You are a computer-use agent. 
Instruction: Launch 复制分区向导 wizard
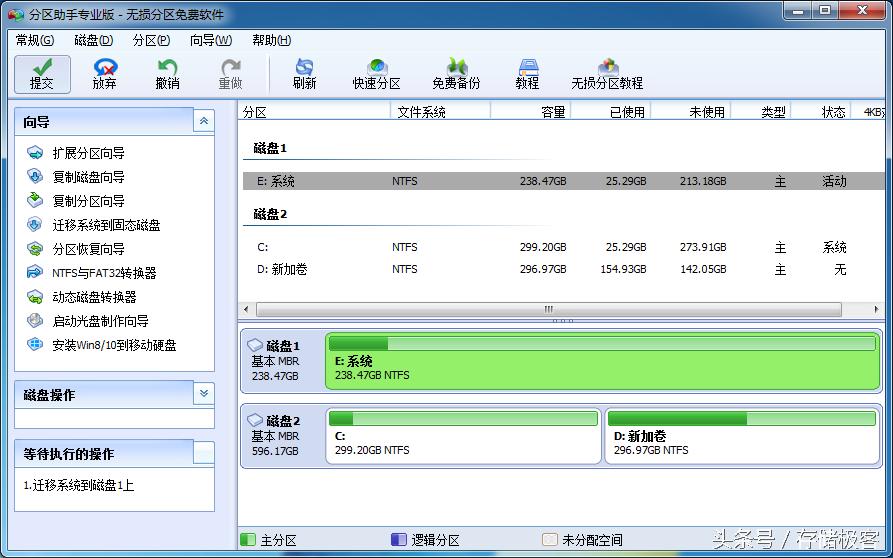88,201
